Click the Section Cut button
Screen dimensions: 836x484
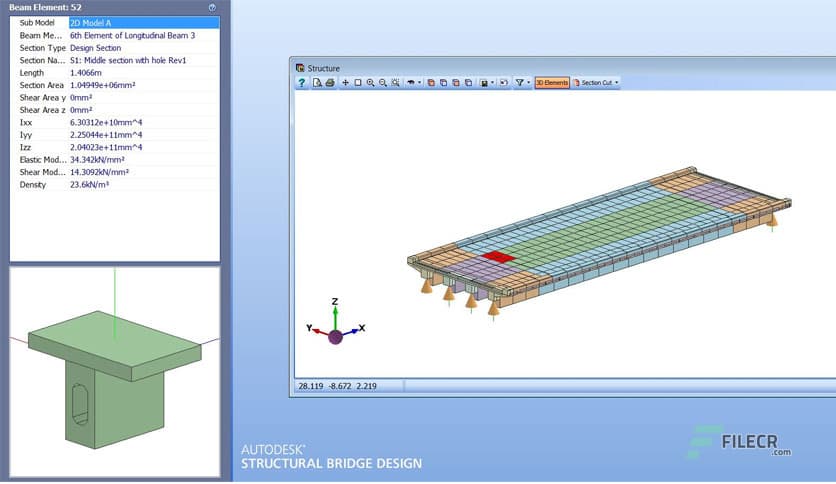(x=592, y=83)
